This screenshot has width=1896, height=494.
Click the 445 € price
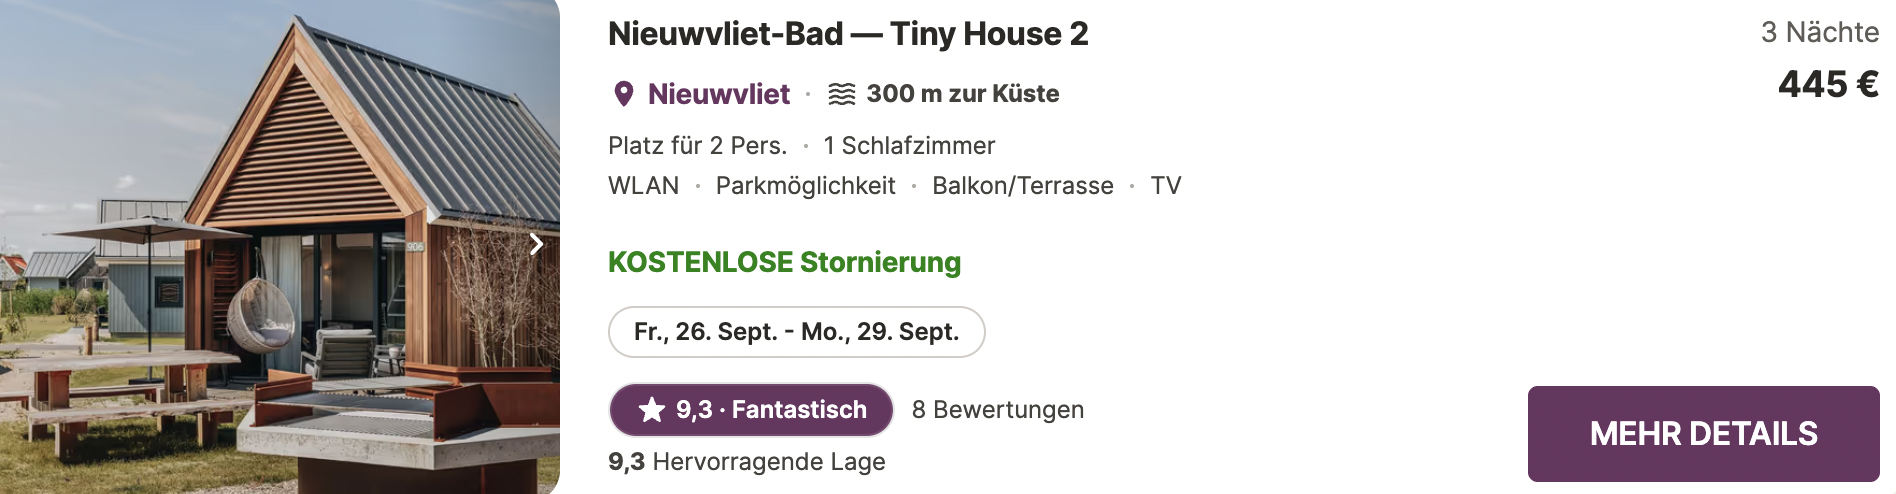(1828, 84)
